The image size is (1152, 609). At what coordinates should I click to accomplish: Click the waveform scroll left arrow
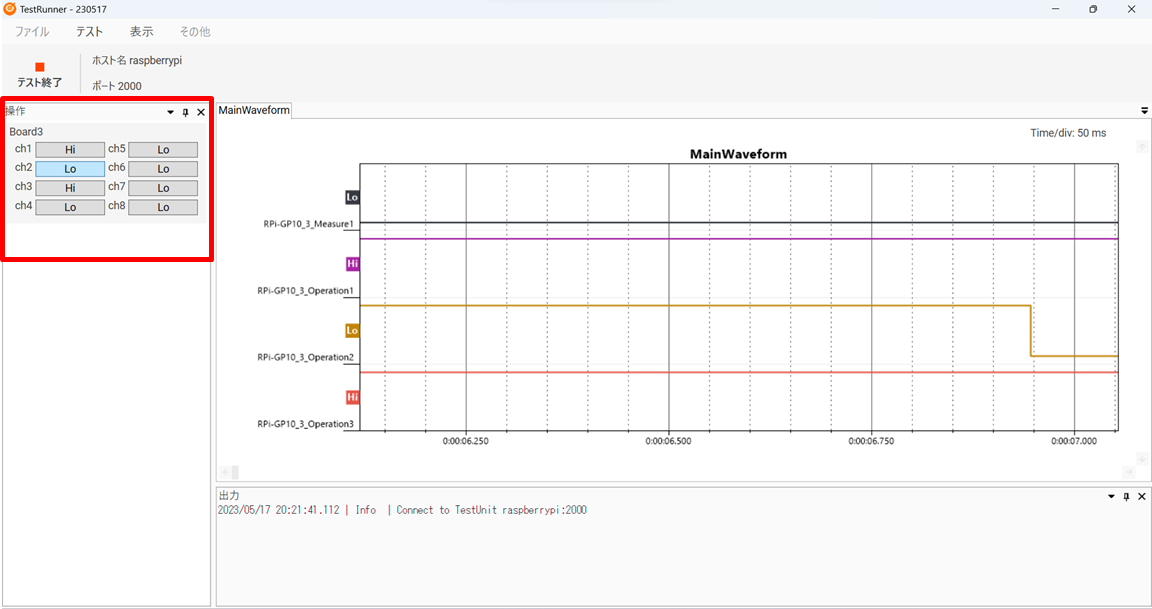click(x=225, y=472)
